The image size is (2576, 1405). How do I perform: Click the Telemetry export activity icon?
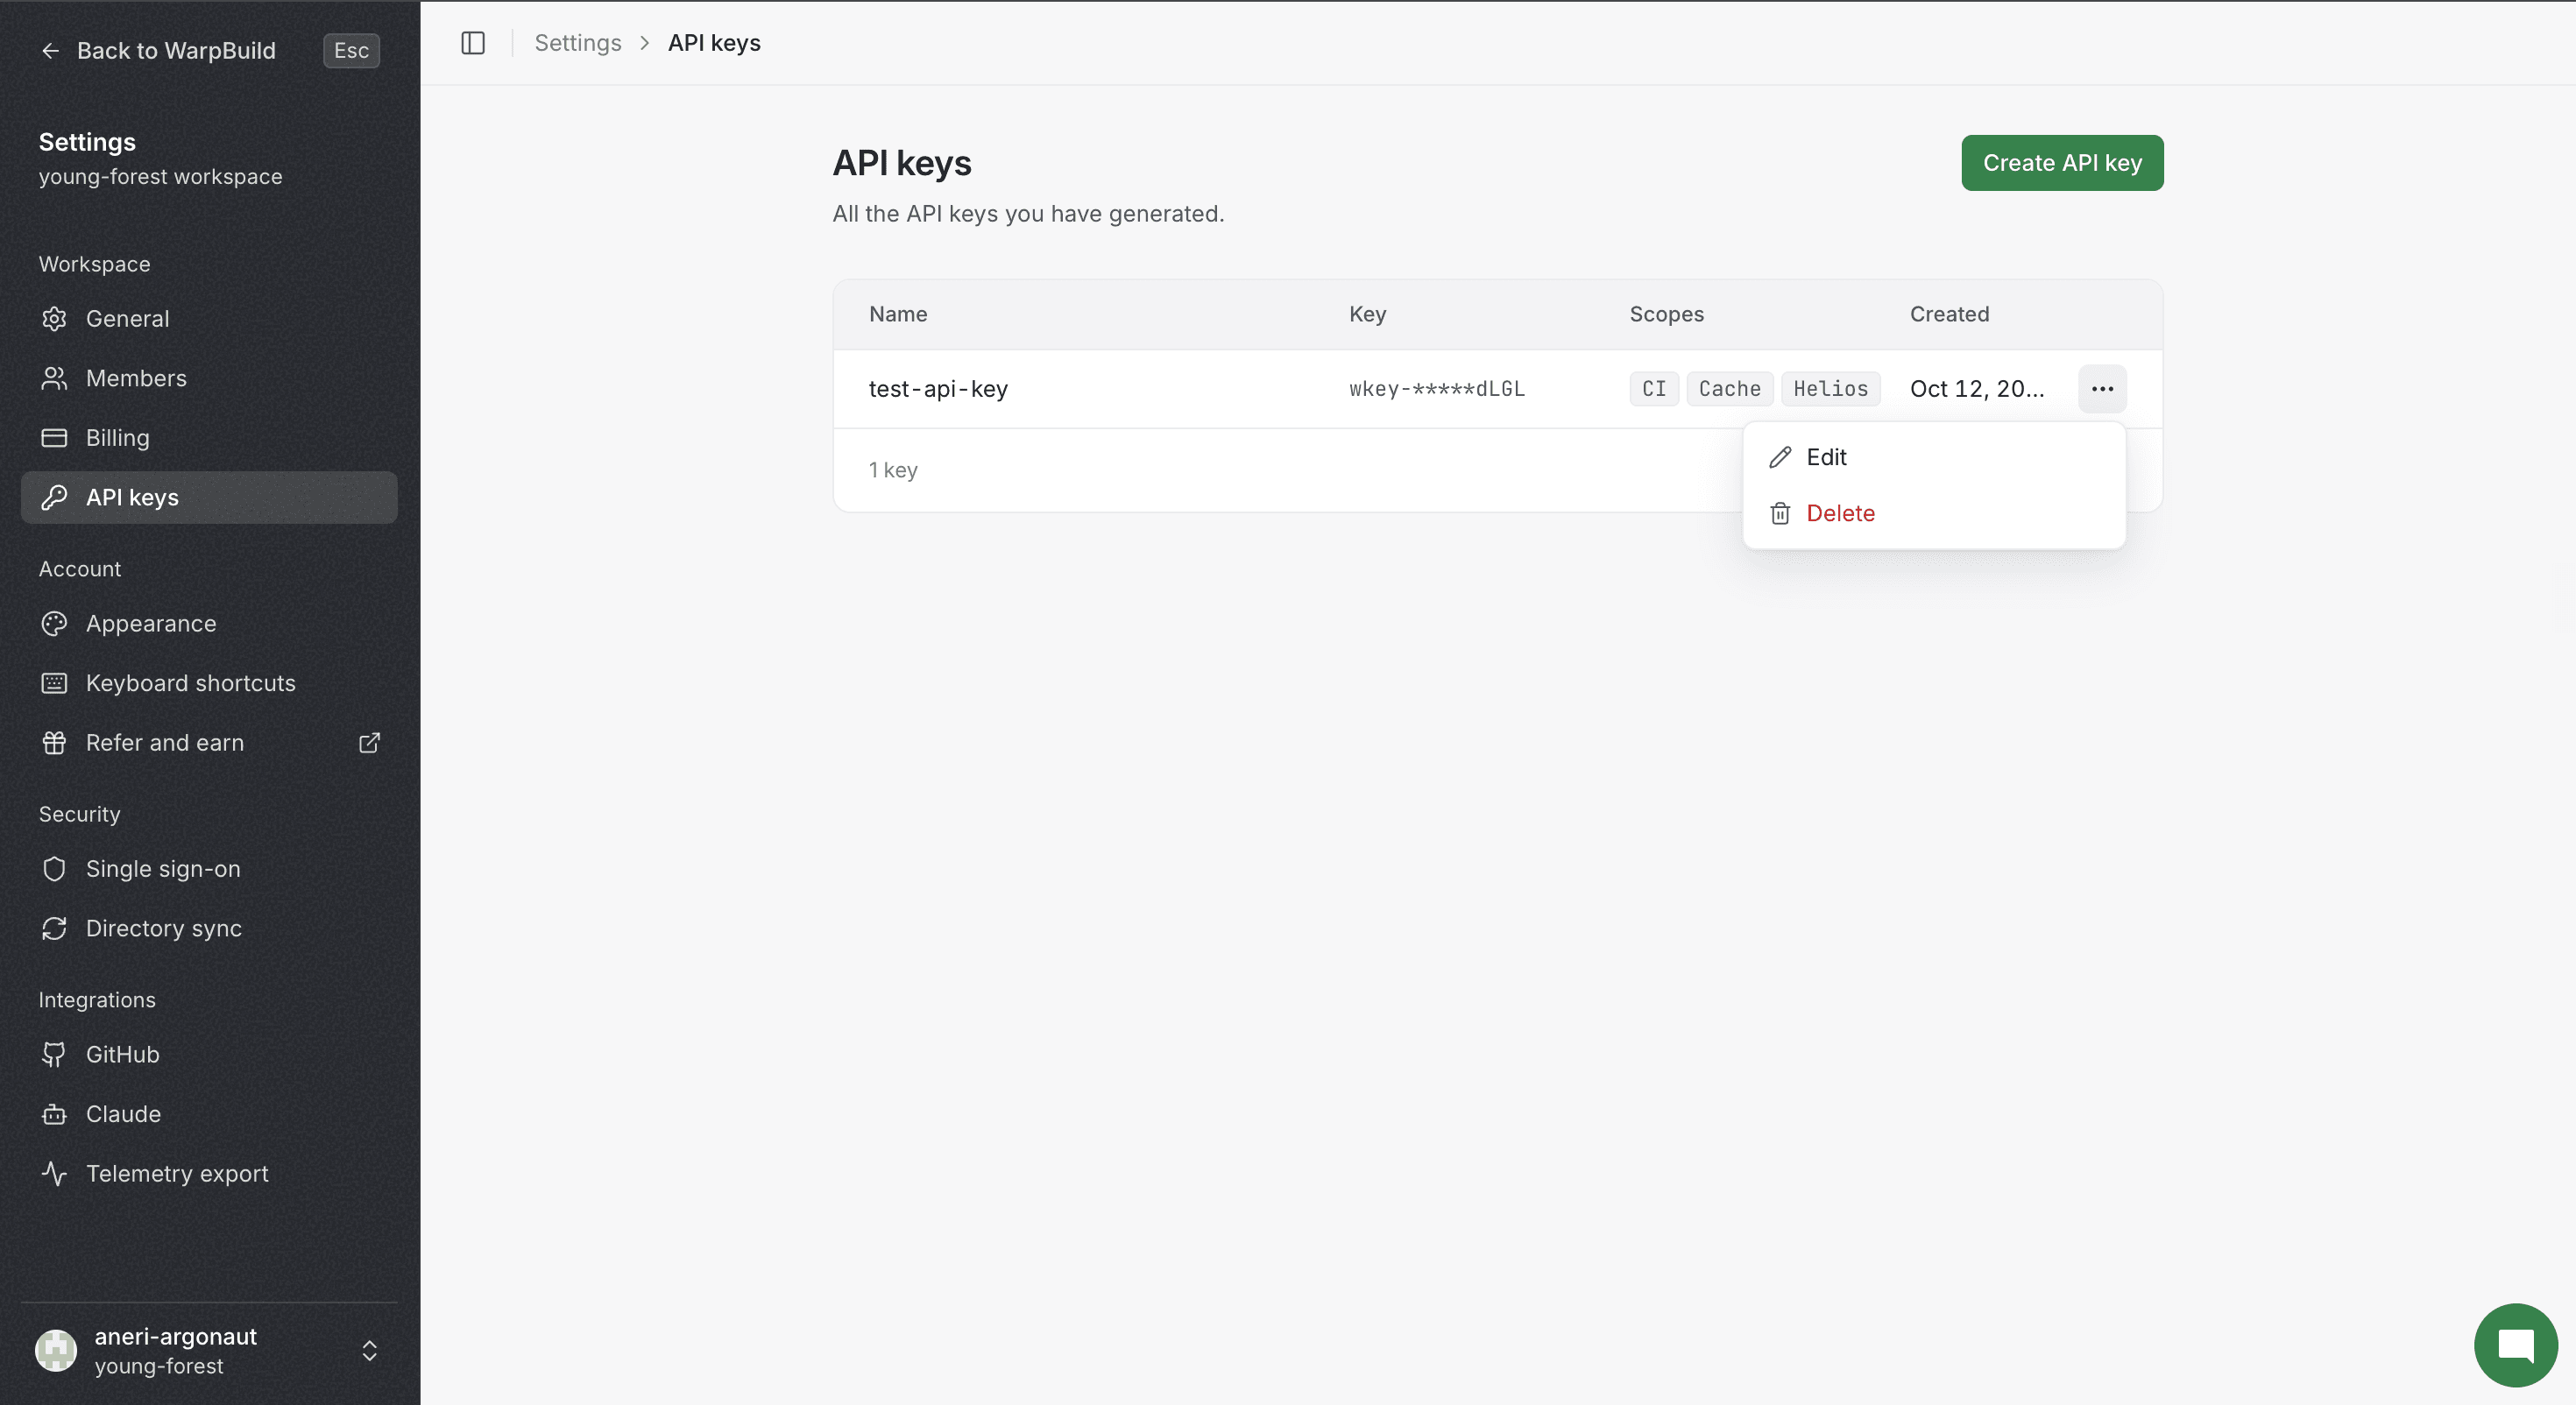[54, 1173]
